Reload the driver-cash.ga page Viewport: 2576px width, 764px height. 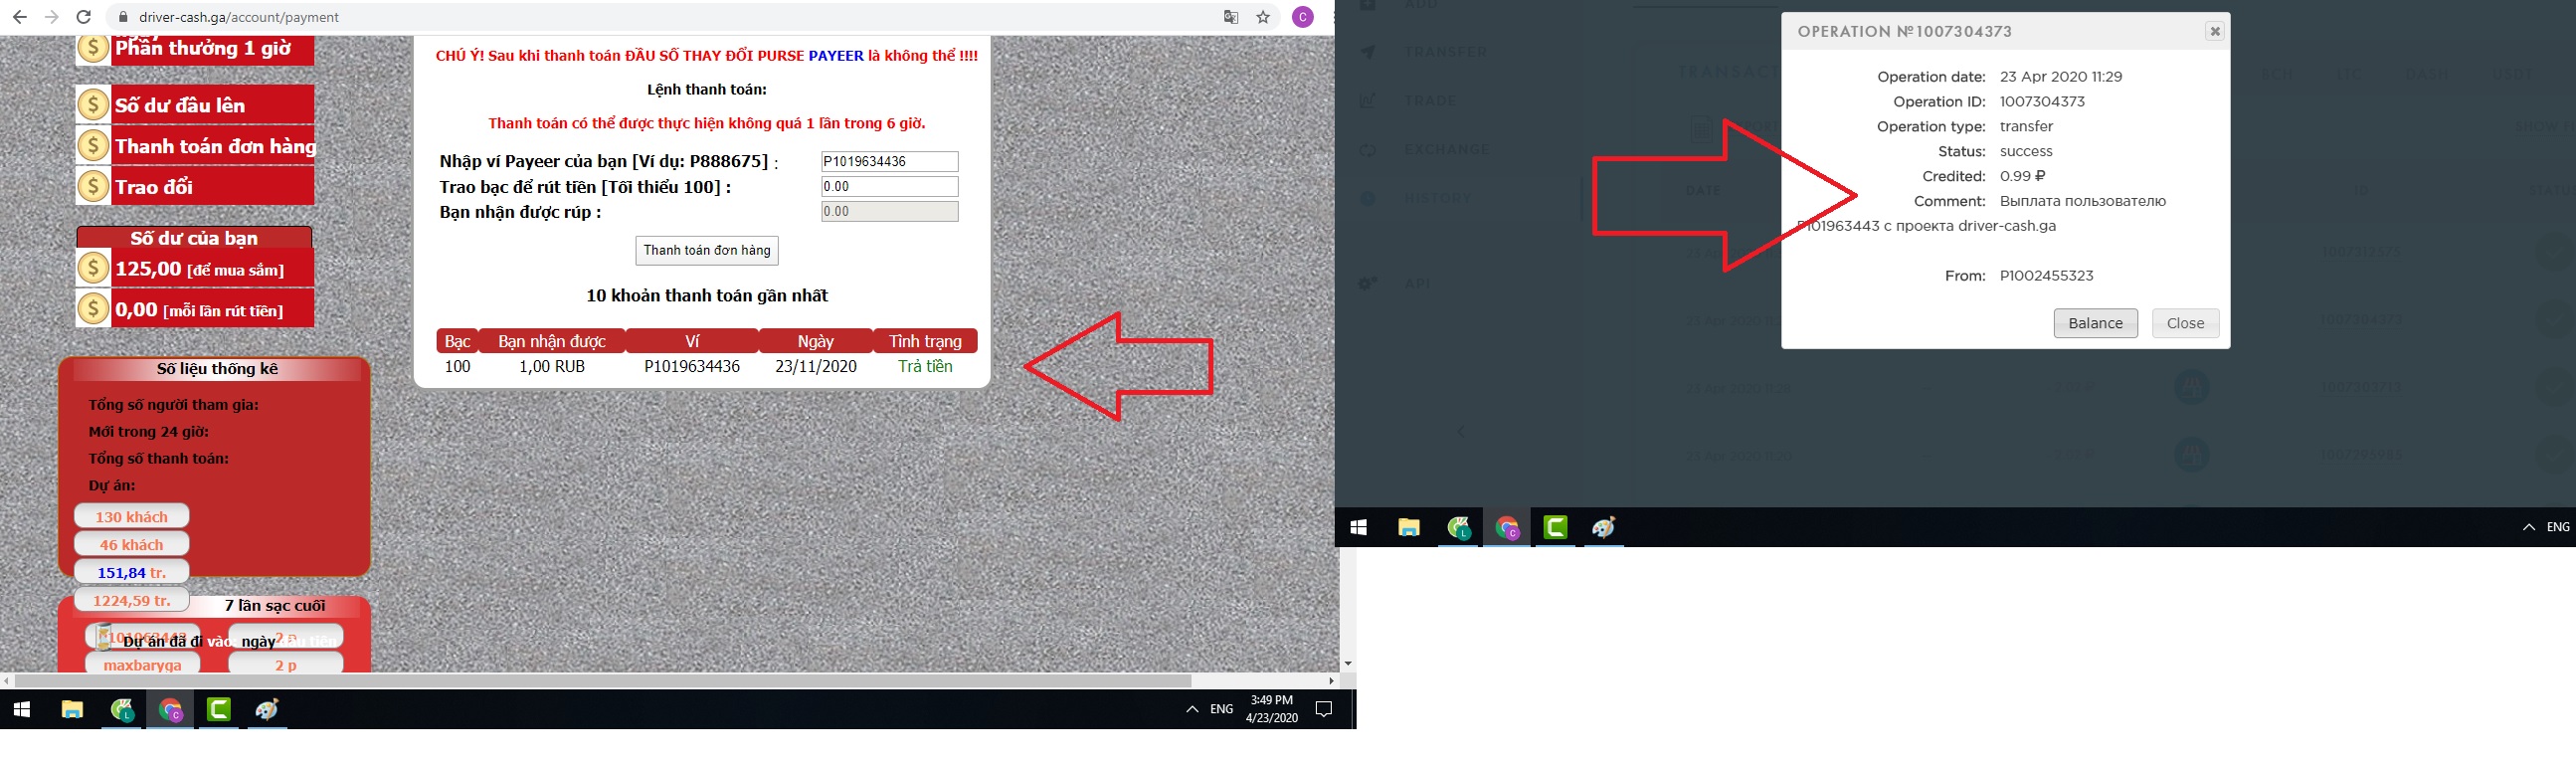point(84,17)
